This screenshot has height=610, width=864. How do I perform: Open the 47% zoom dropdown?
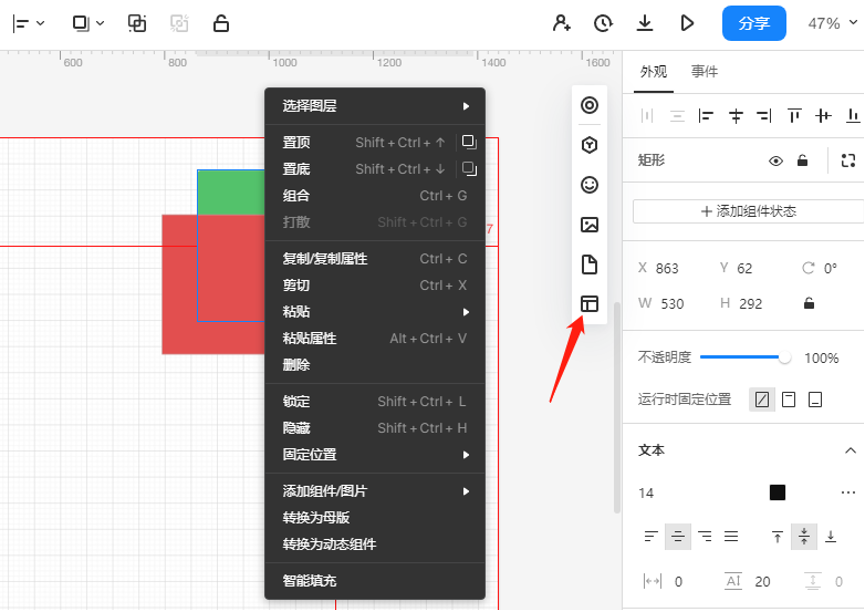[x=830, y=24]
